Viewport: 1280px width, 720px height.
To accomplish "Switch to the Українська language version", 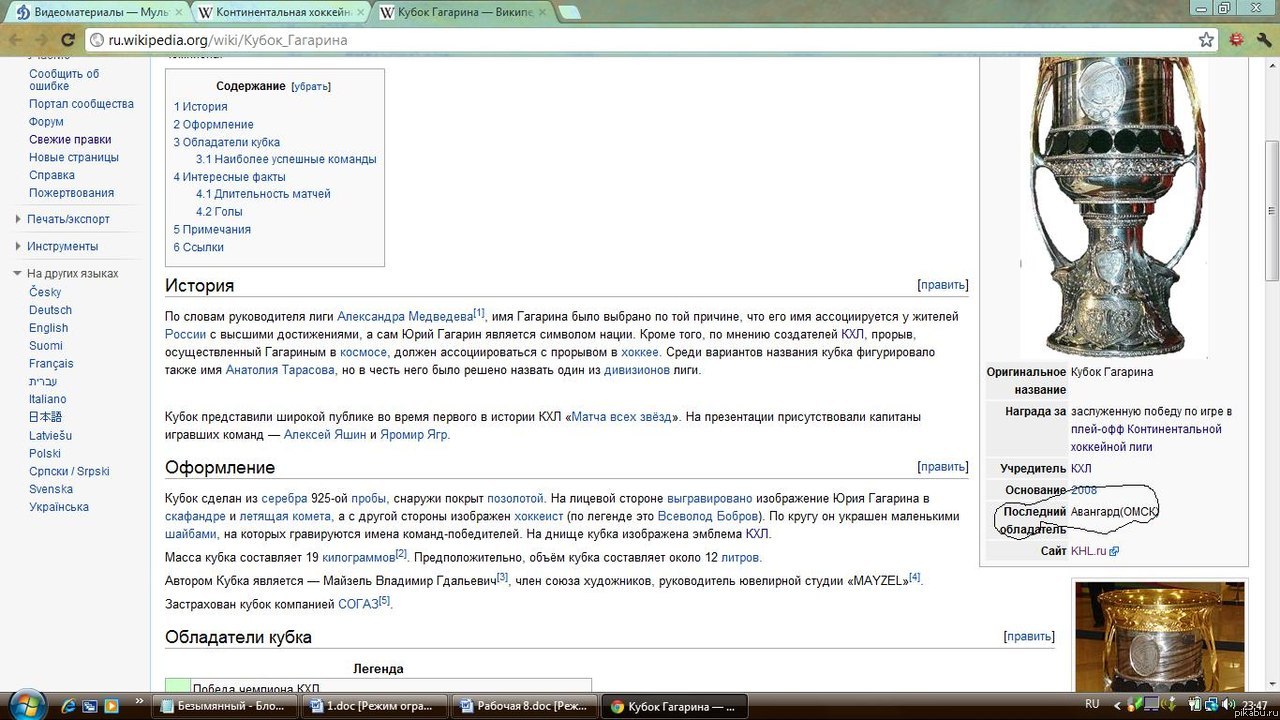I will 59,507.
